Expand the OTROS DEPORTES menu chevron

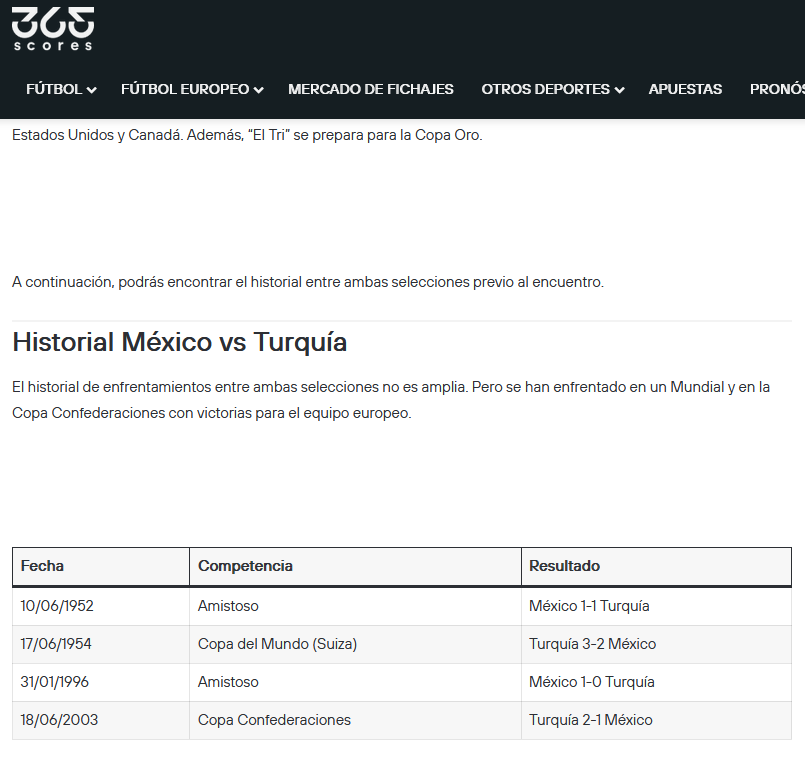coord(620,90)
